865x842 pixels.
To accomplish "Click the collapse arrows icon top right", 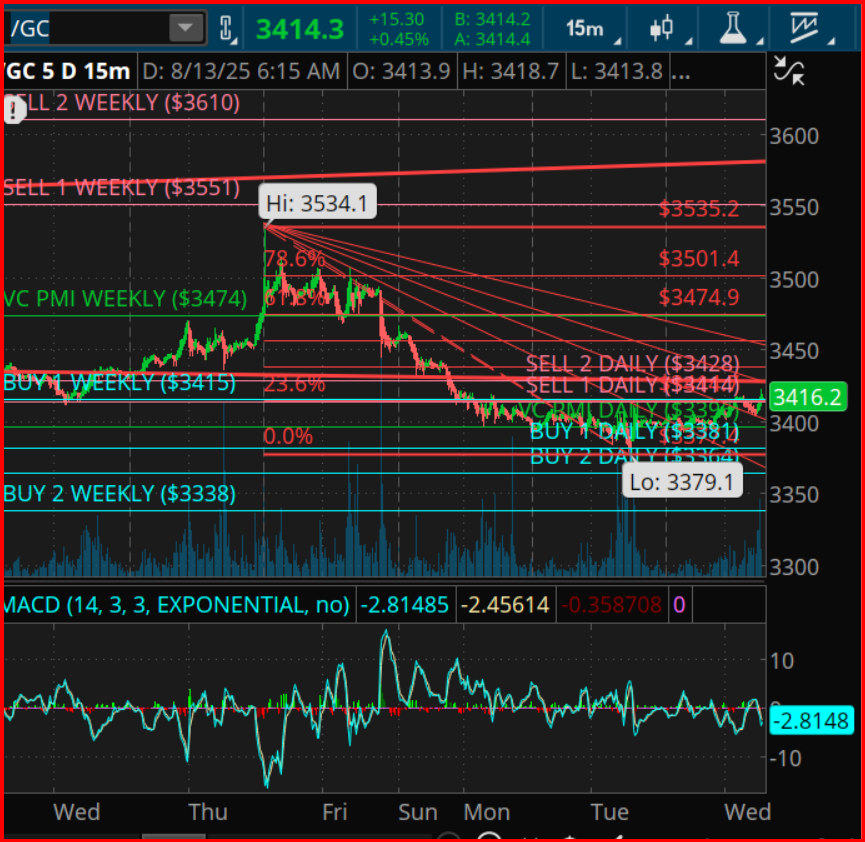I will pos(789,71).
